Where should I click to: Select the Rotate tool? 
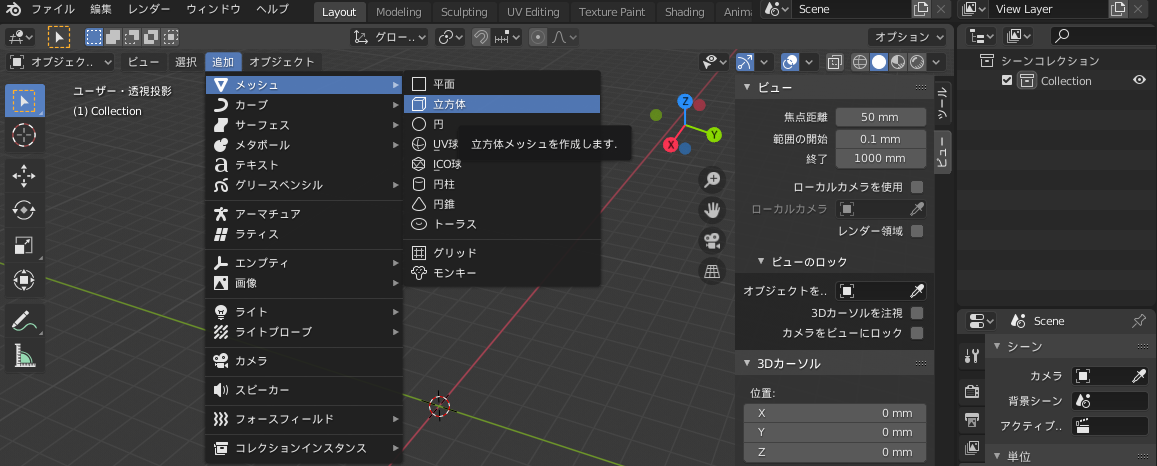[24, 211]
